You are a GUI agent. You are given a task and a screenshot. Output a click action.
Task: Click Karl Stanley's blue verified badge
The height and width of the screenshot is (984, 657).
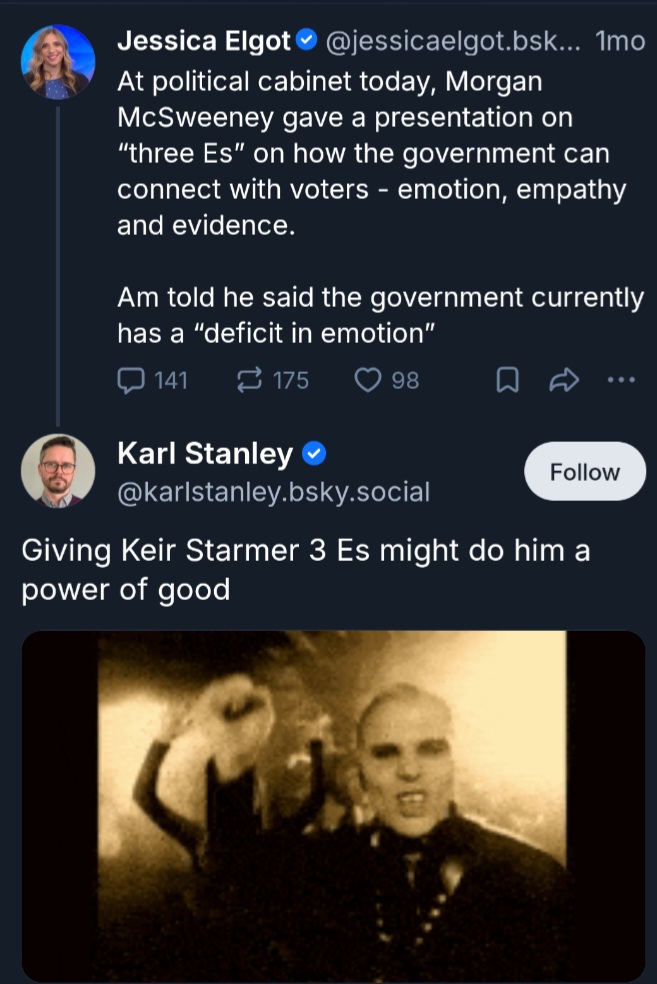314,454
